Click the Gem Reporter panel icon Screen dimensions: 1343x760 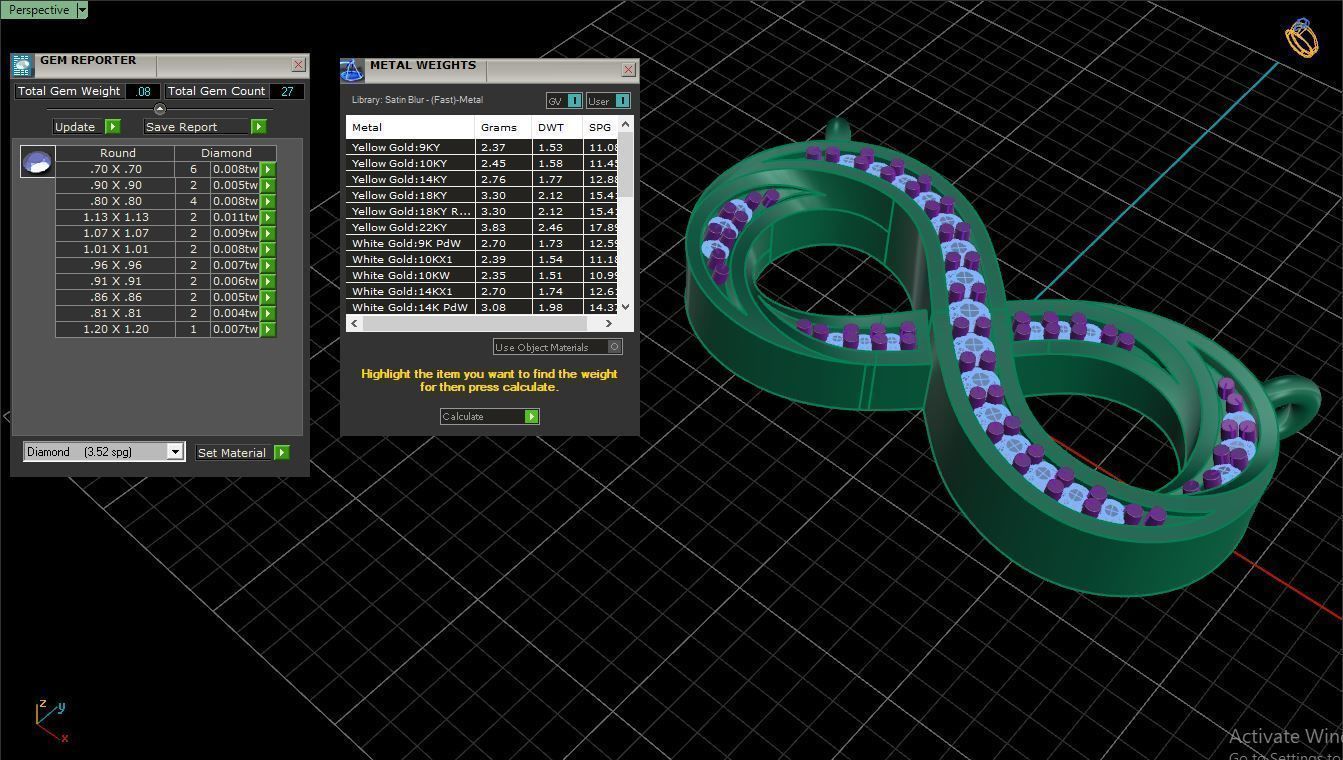tap(22, 66)
